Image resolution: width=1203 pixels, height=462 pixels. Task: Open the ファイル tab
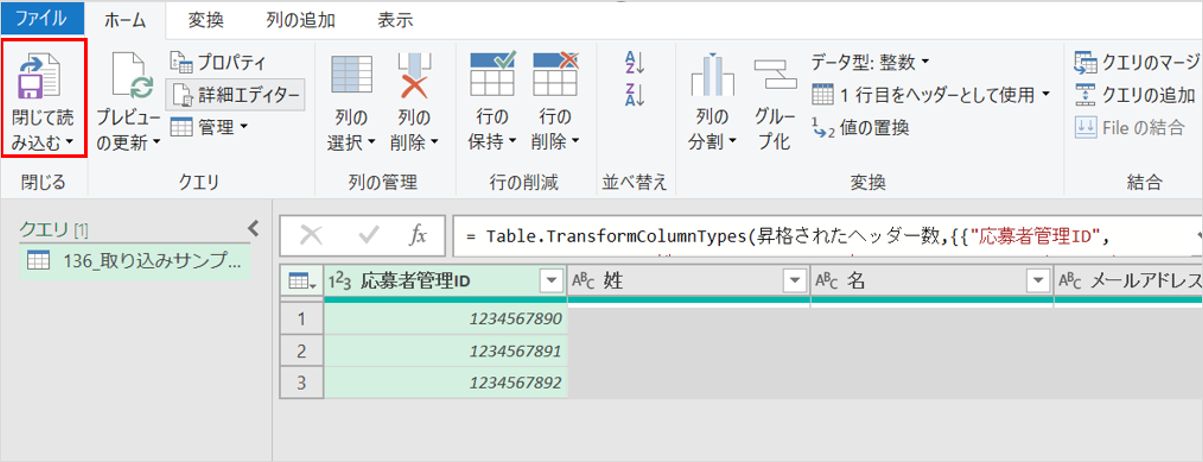41,17
